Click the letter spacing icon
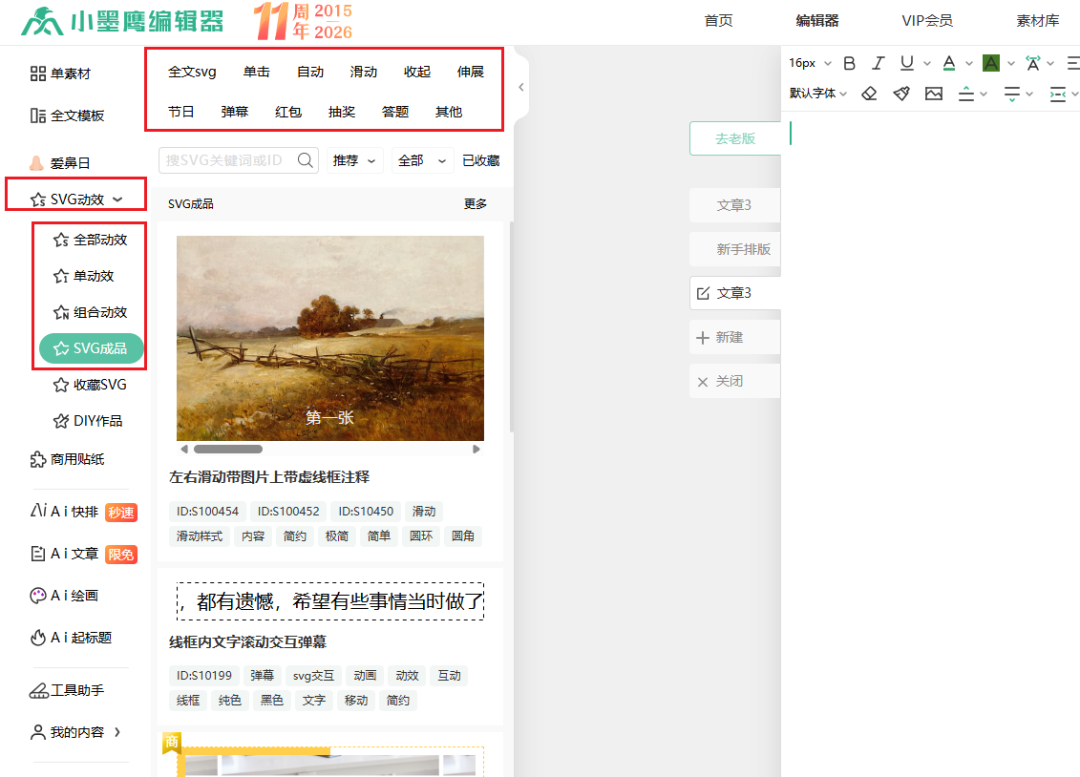This screenshot has width=1080, height=777. tap(1032, 63)
